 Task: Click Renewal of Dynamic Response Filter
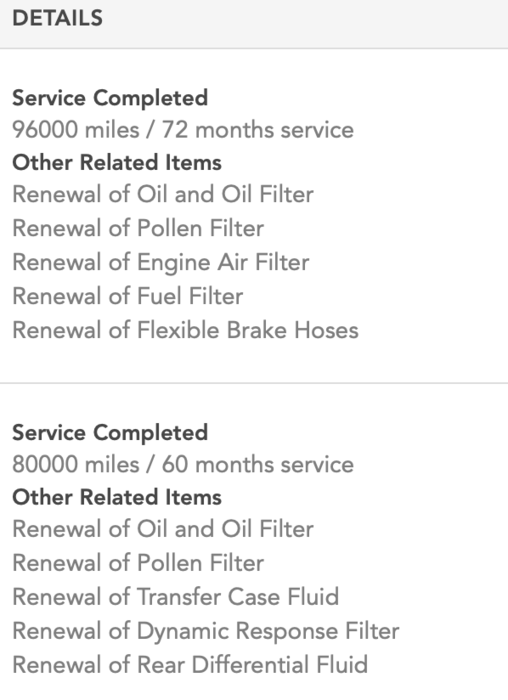click(206, 632)
